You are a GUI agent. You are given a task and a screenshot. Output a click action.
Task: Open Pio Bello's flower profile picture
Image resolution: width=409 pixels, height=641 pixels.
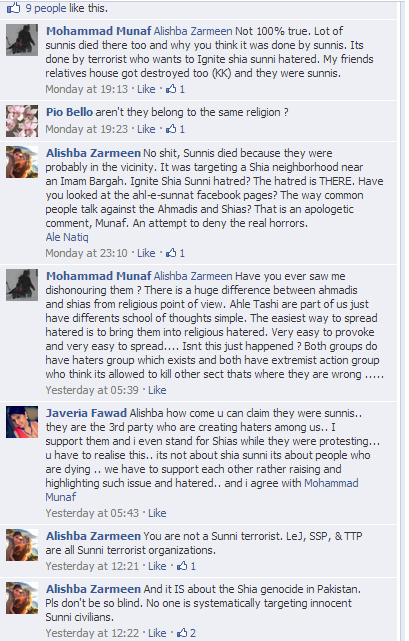(22, 121)
